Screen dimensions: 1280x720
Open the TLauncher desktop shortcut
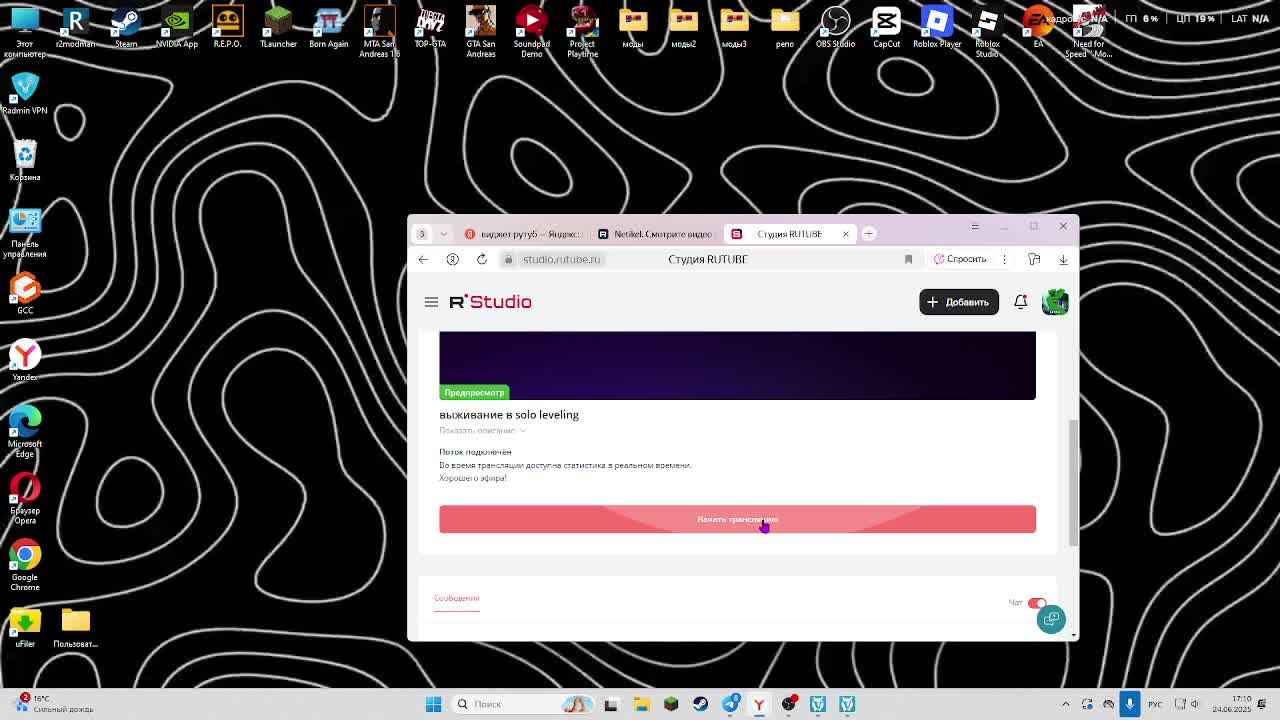tap(278, 27)
